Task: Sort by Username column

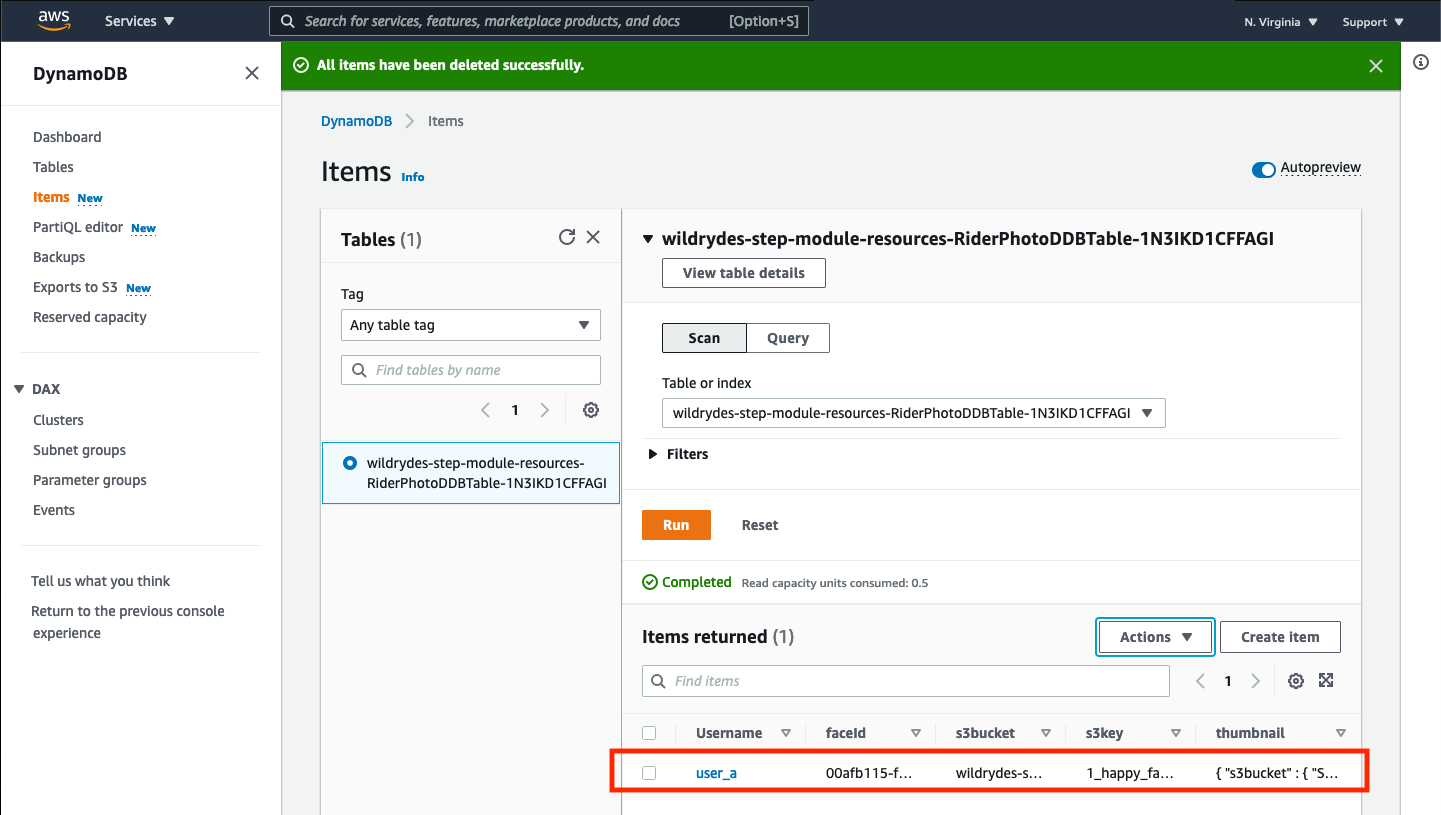Action: pos(786,733)
